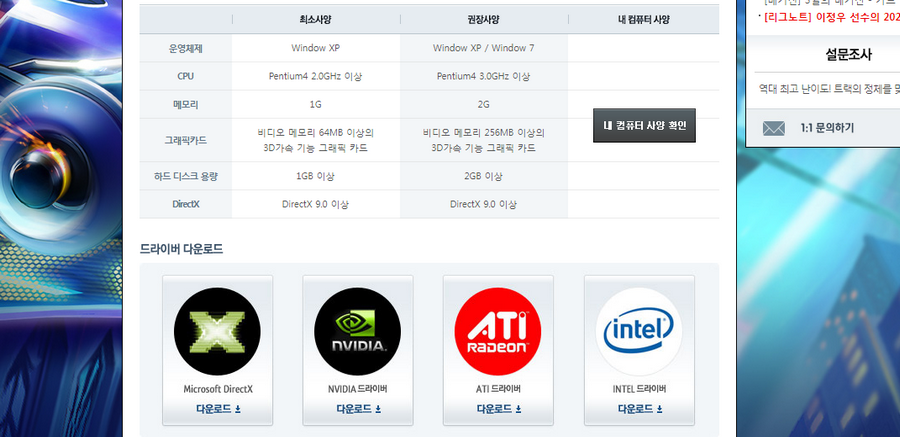Click the 2GB 이상 disk cell

click(483, 176)
